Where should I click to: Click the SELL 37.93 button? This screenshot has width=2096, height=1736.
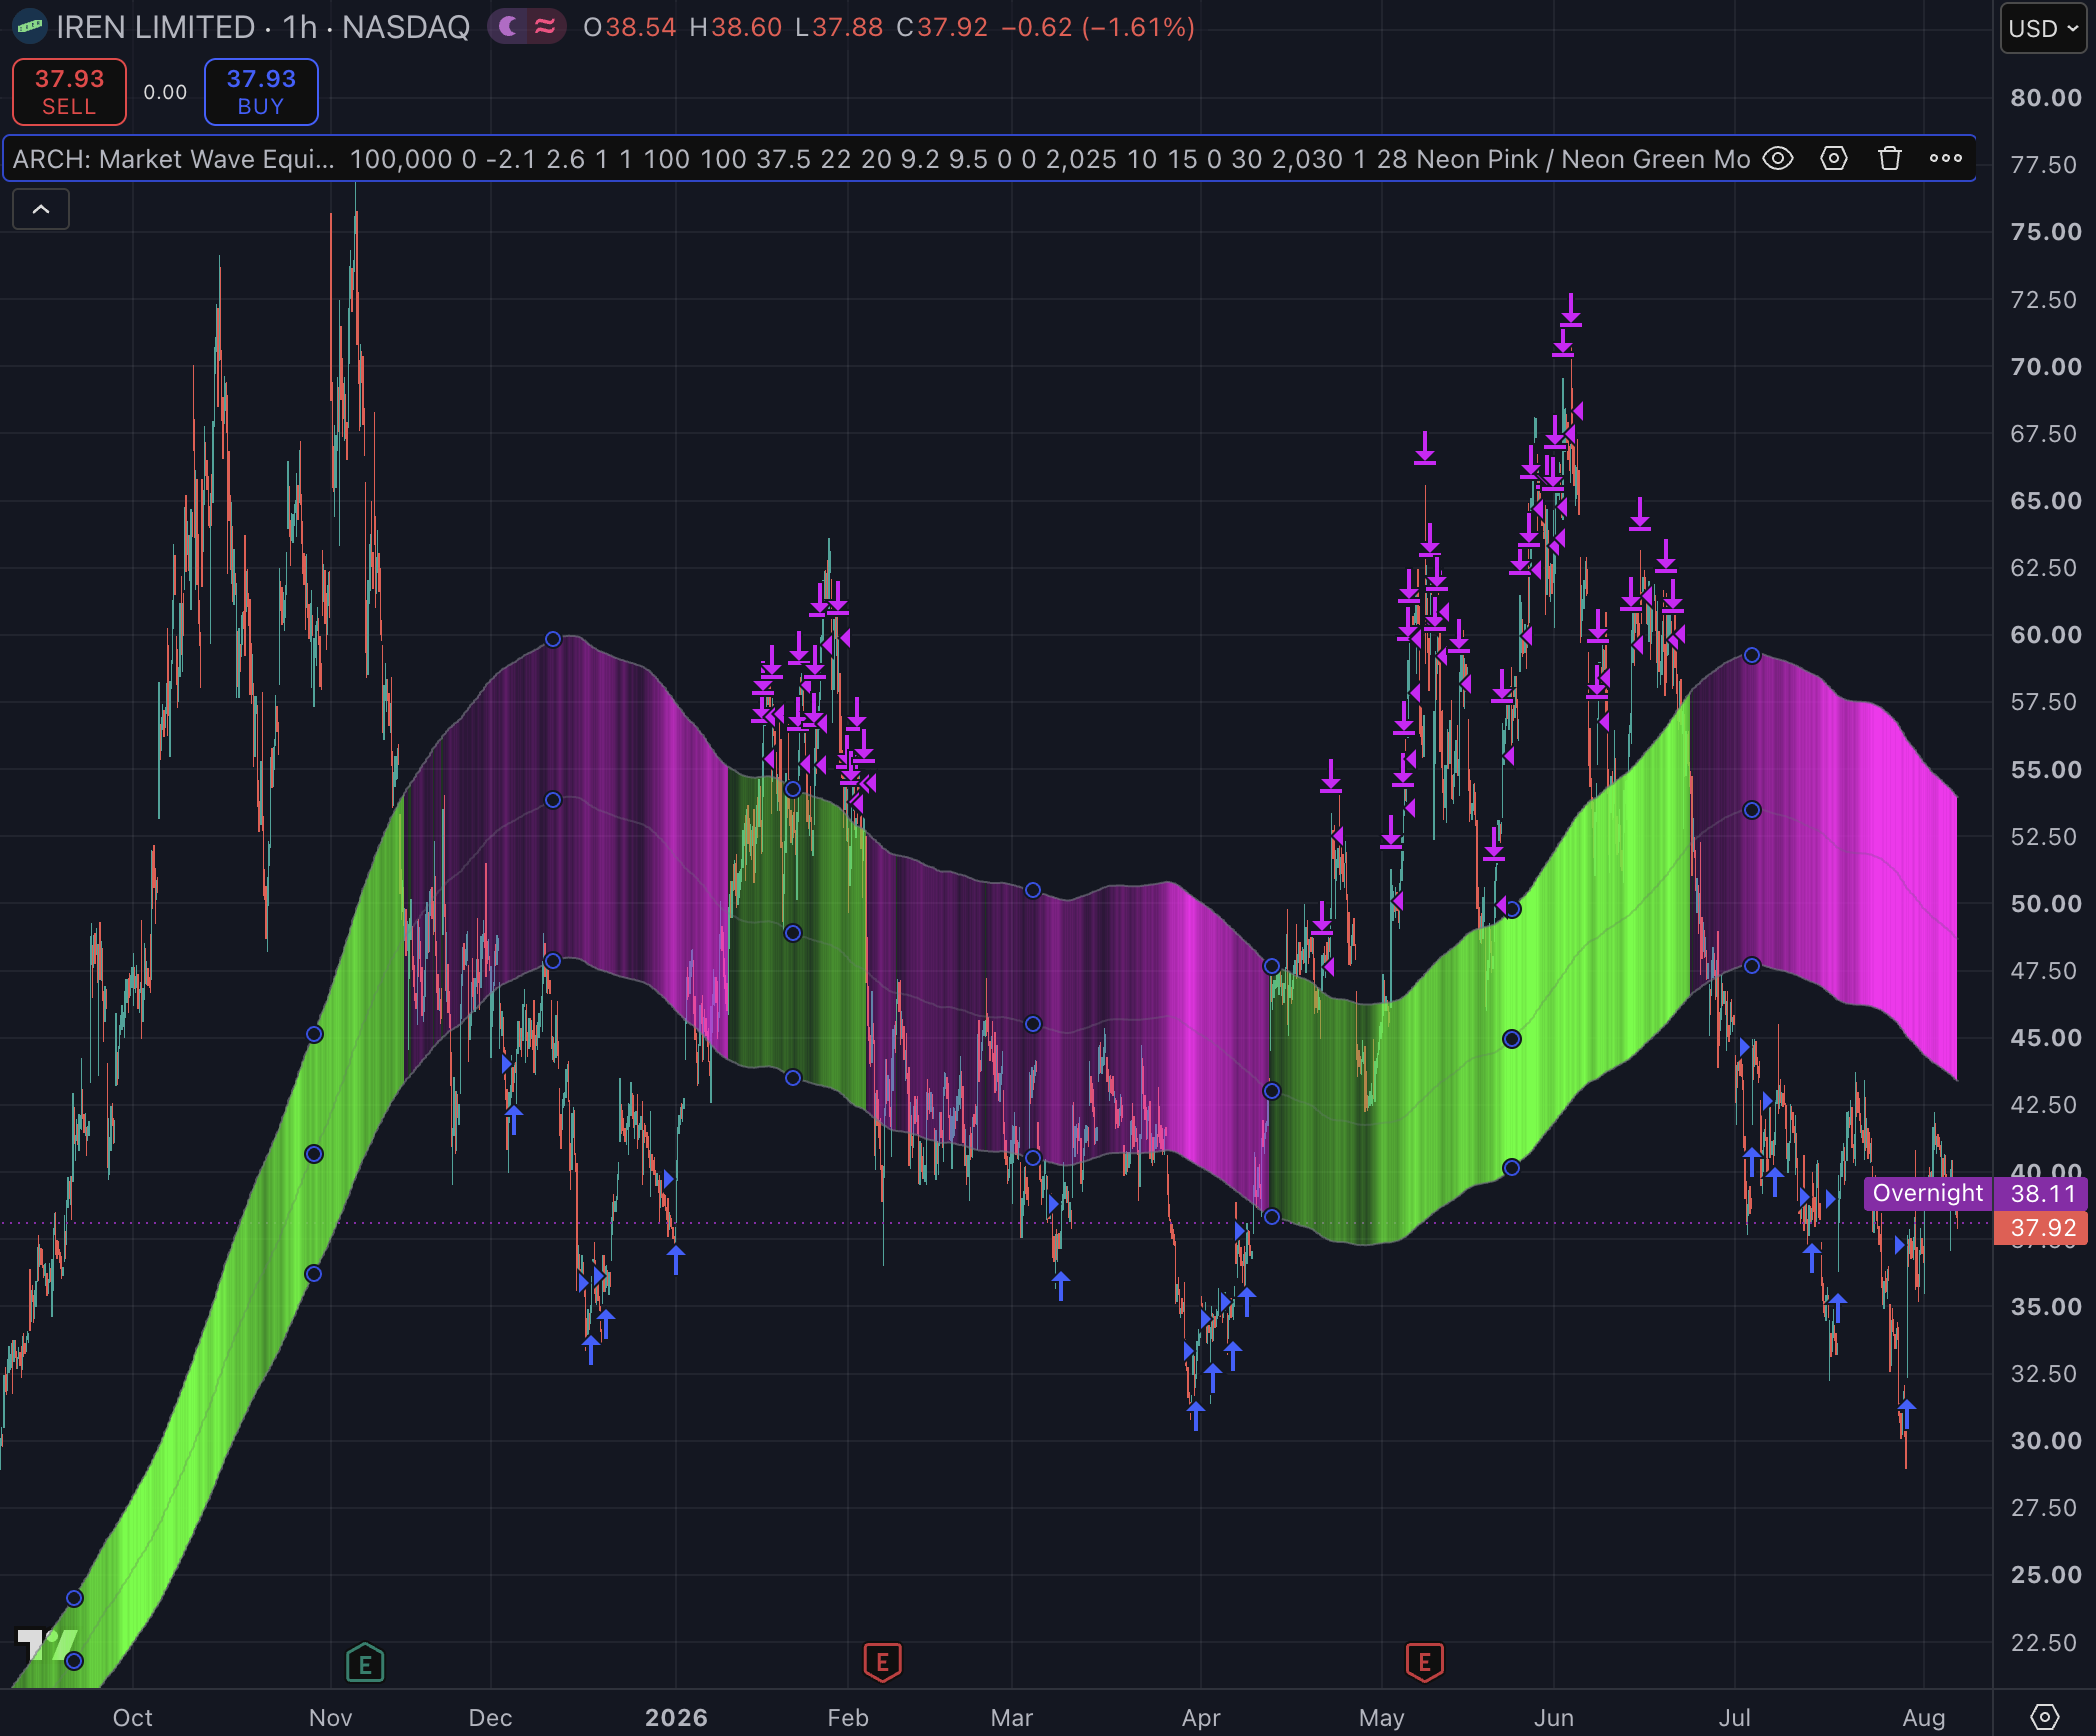(x=69, y=92)
